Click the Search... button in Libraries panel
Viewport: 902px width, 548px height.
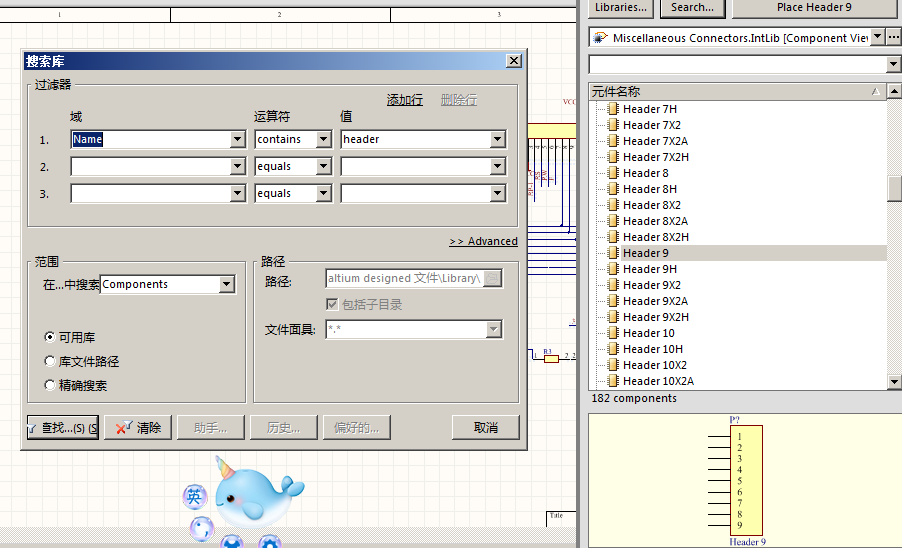point(693,7)
